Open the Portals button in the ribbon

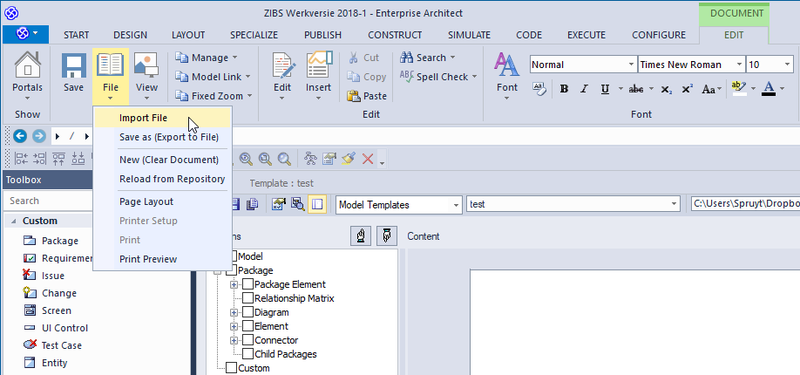pyautogui.click(x=28, y=75)
